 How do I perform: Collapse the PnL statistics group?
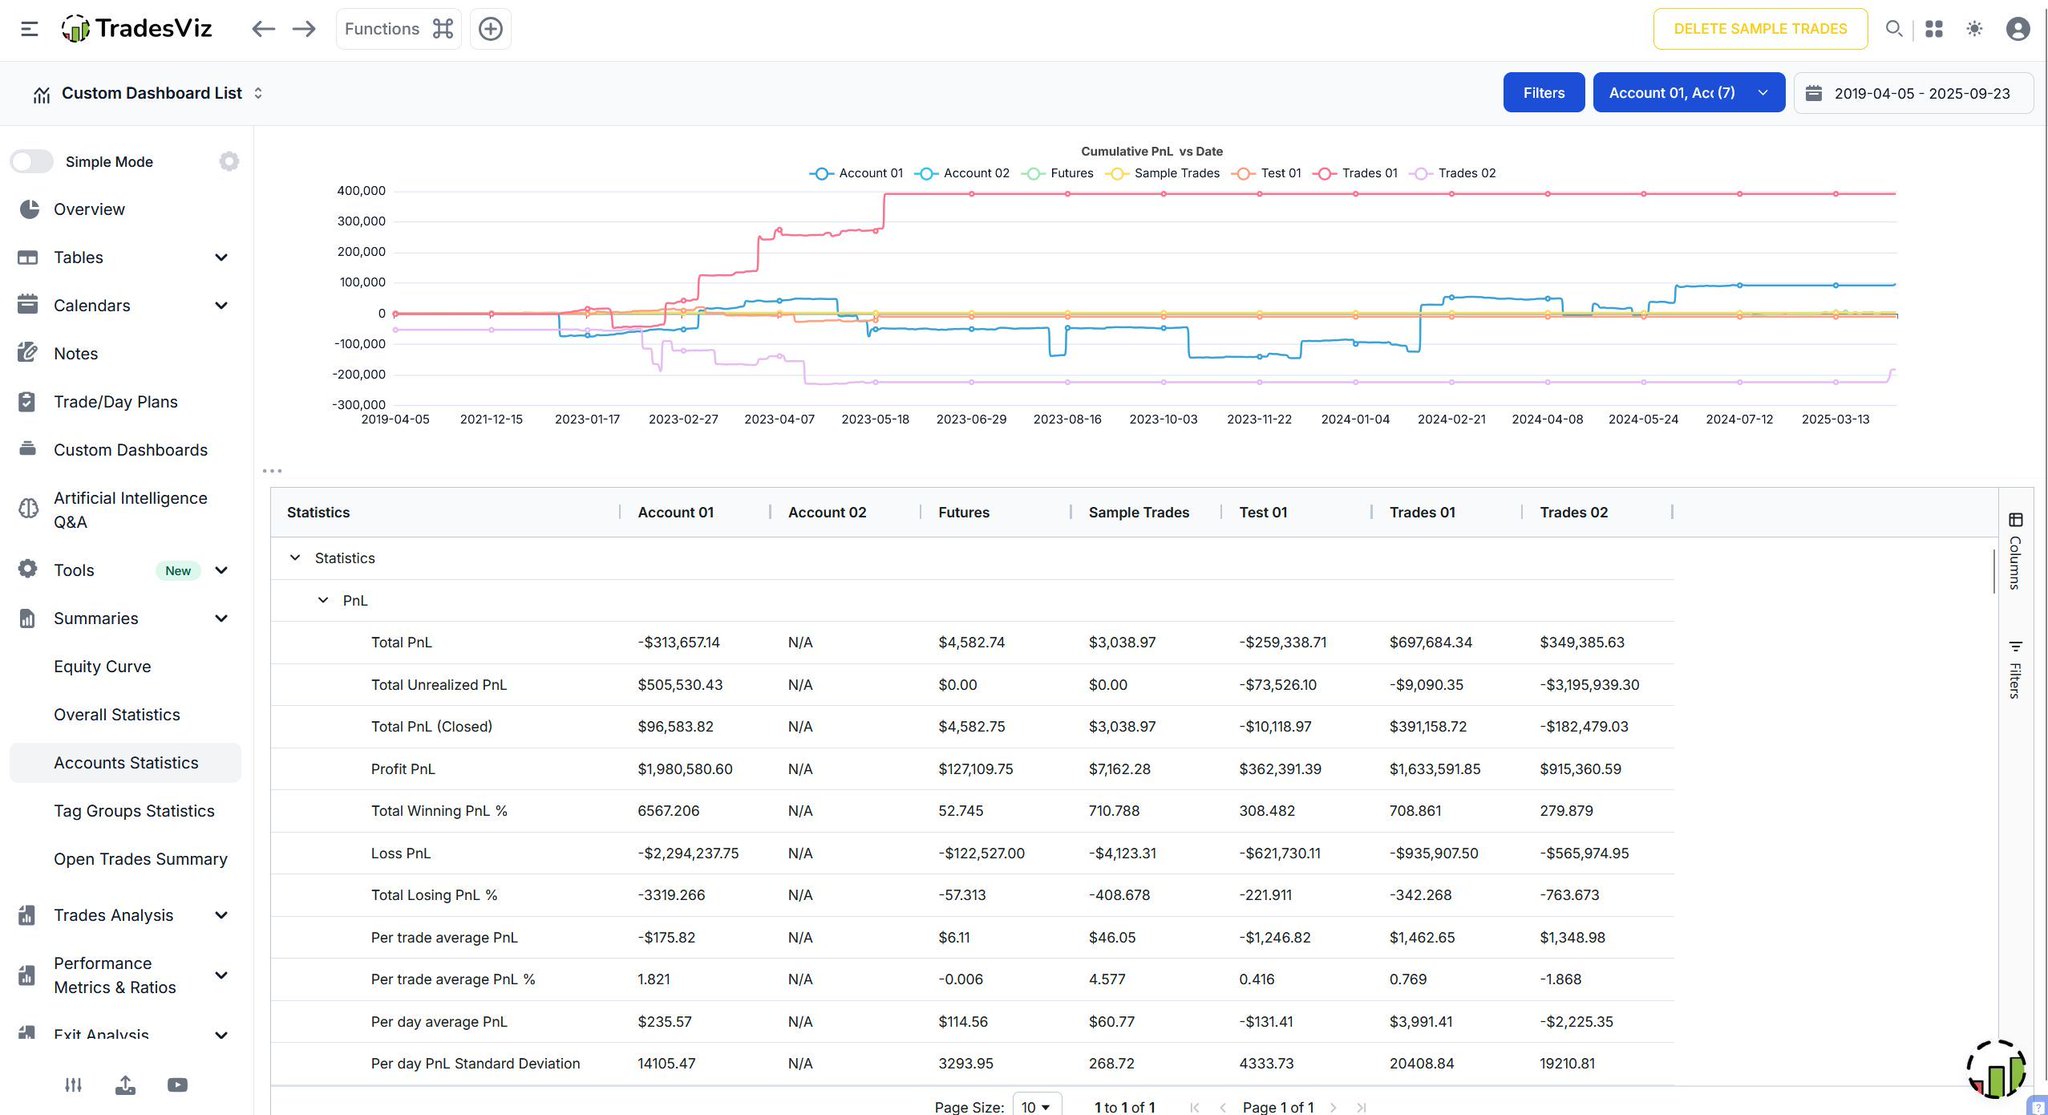pyautogui.click(x=323, y=600)
